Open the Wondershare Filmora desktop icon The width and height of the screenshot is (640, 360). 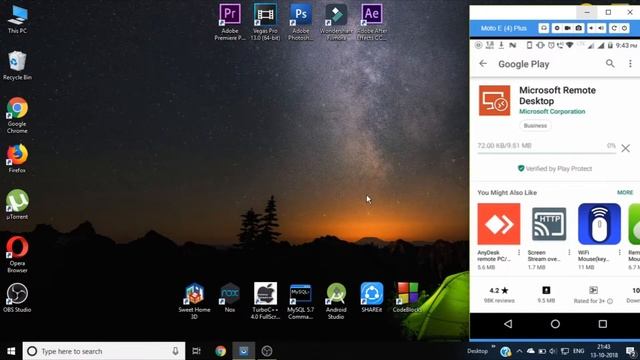[336, 21]
